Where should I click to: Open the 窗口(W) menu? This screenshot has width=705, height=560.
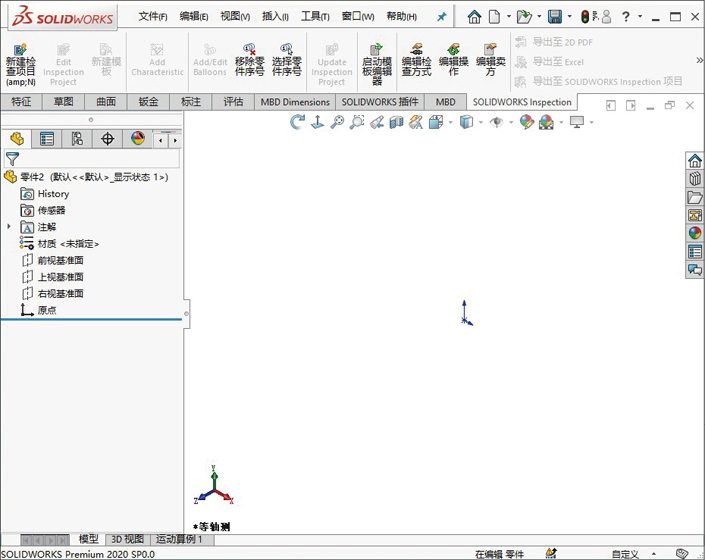[358, 17]
